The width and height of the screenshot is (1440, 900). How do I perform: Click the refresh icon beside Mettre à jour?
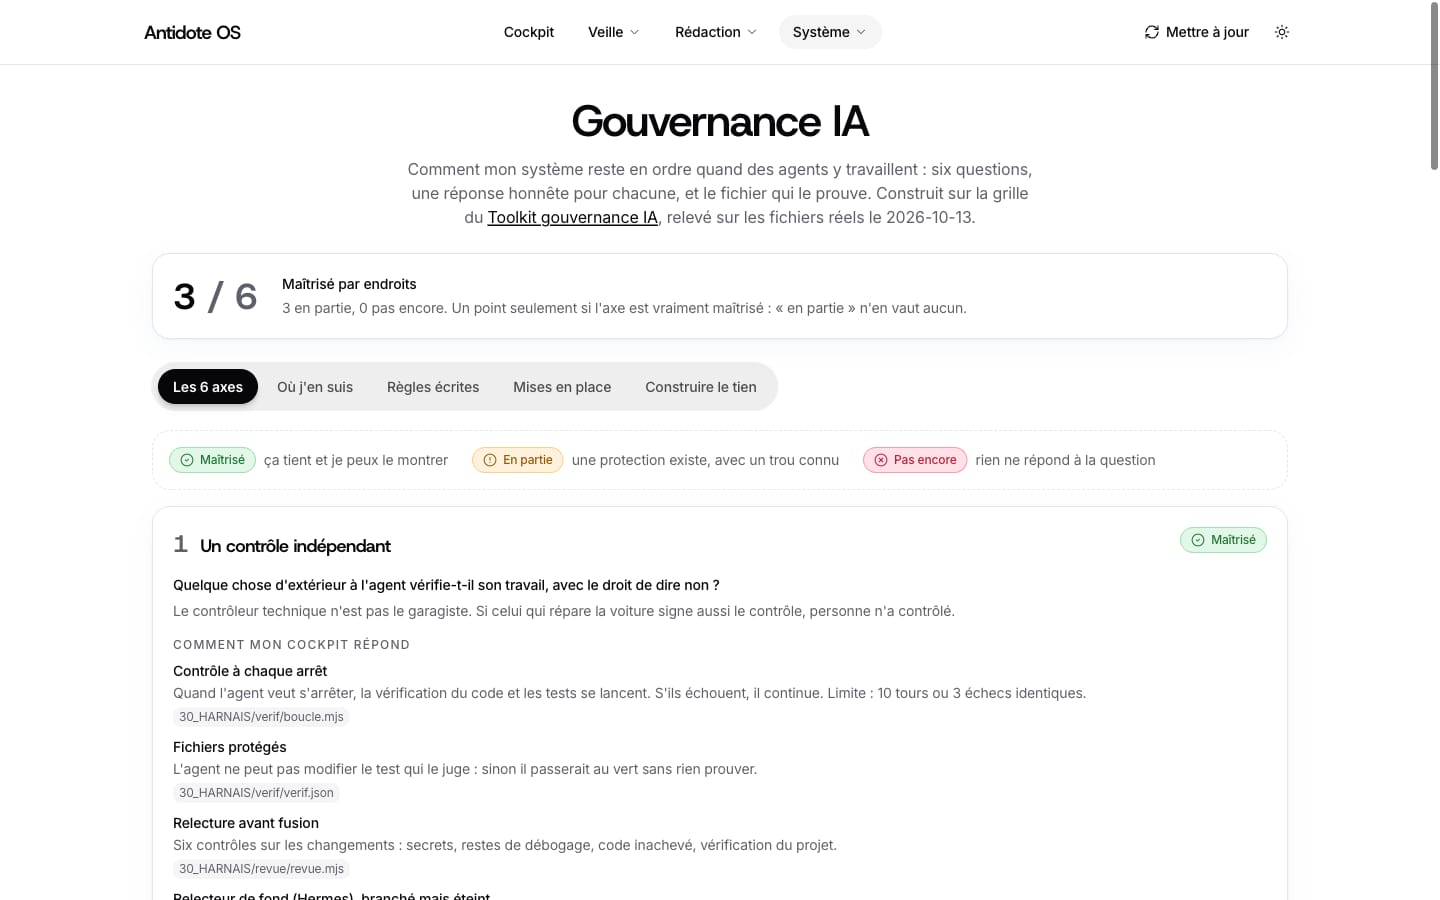click(1152, 32)
